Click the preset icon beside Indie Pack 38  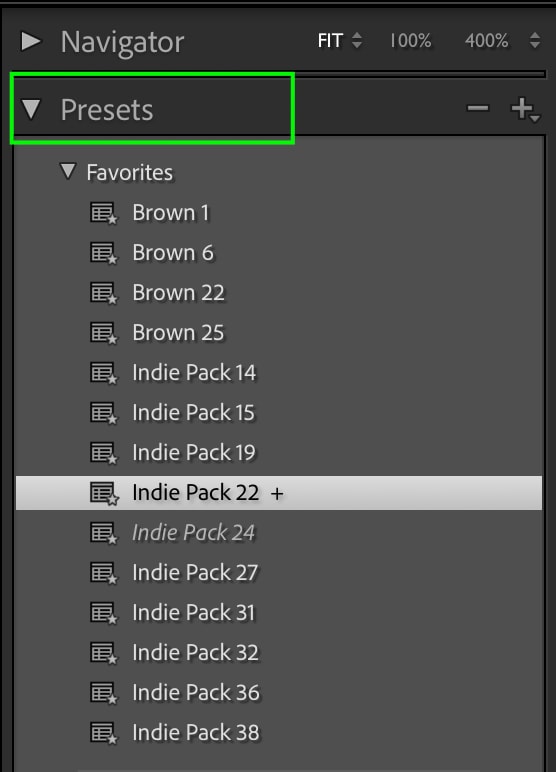[x=103, y=733]
